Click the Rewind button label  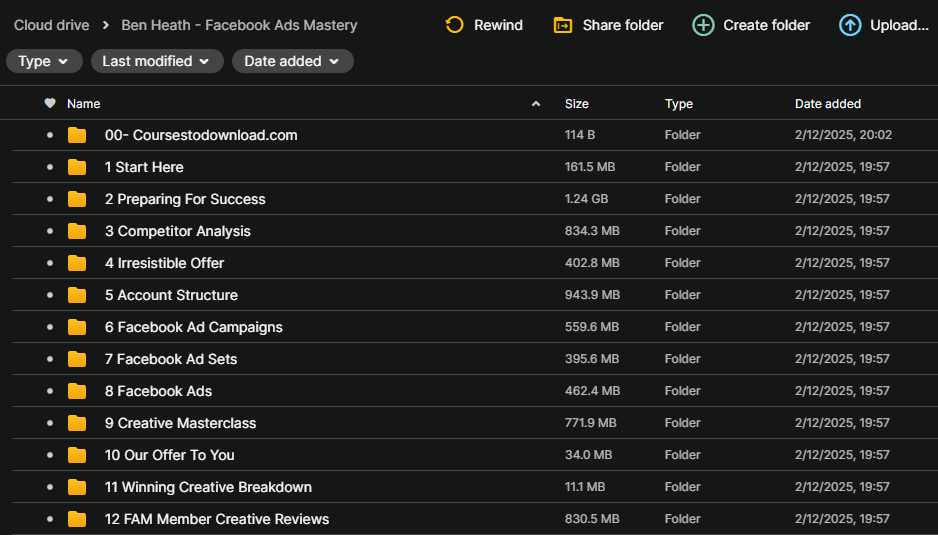point(498,25)
